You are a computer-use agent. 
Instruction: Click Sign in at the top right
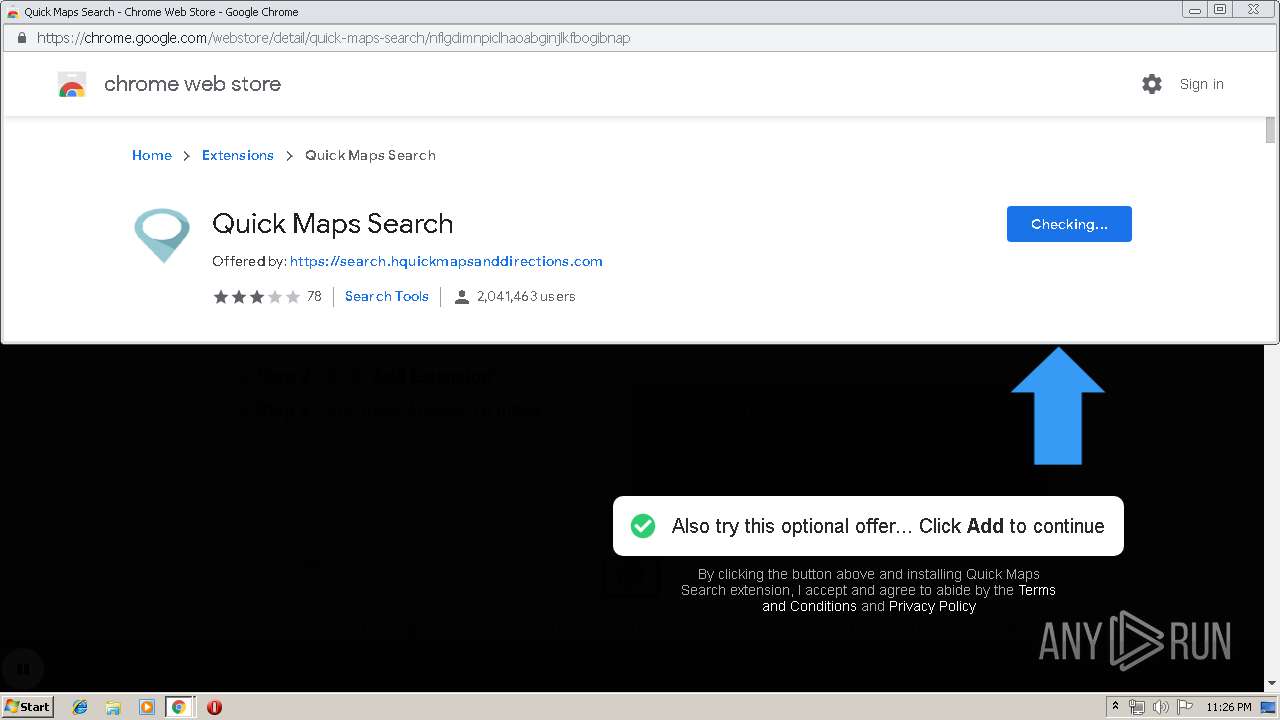(x=1201, y=84)
